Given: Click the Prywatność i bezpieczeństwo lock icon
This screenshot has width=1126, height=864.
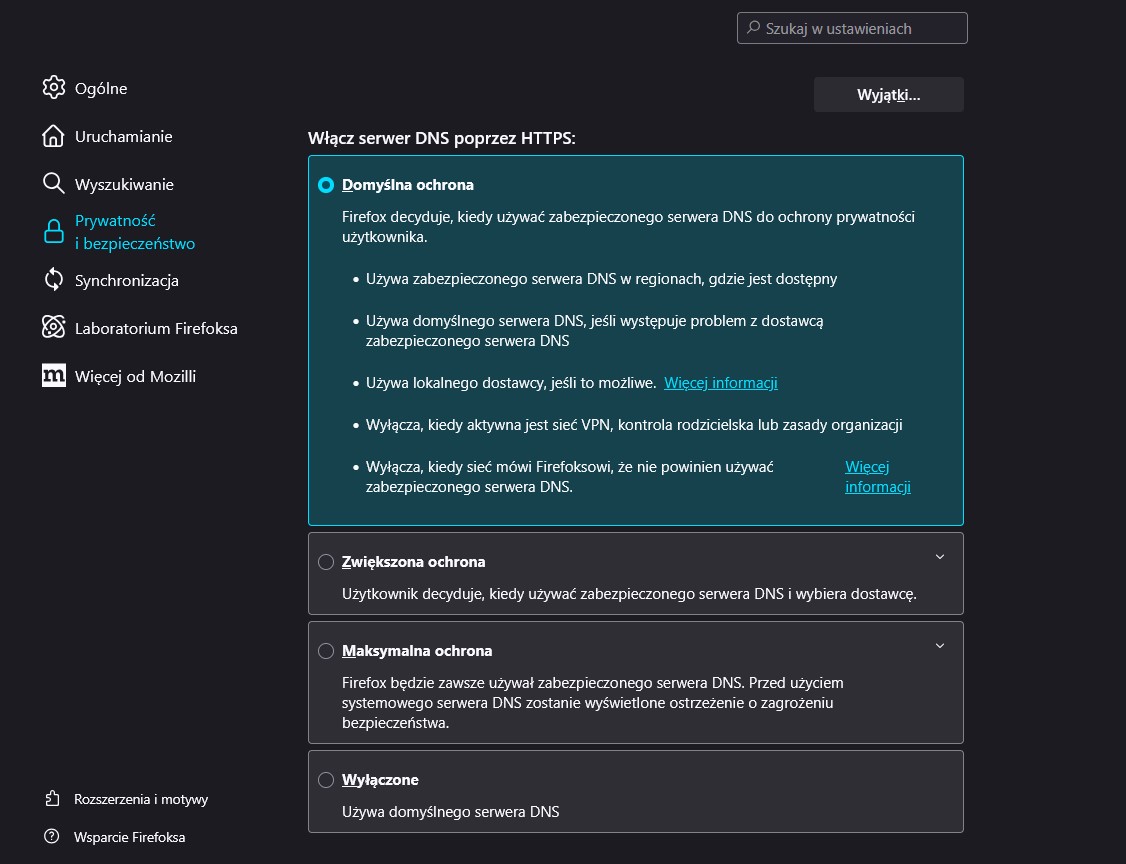Looking at the screenshot, I should (53, 231).
